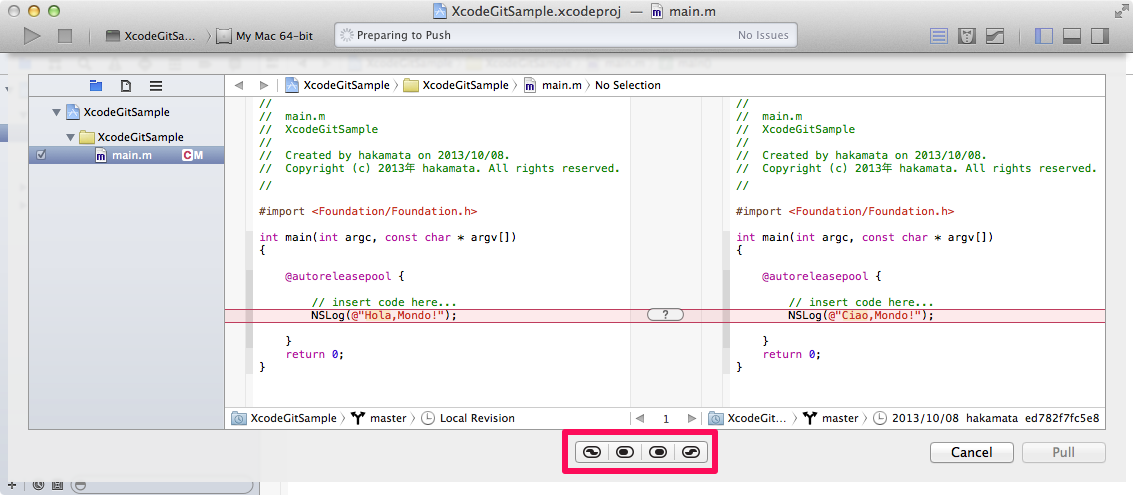Collapse the XcodeGitSample project root

coord(57,113)
